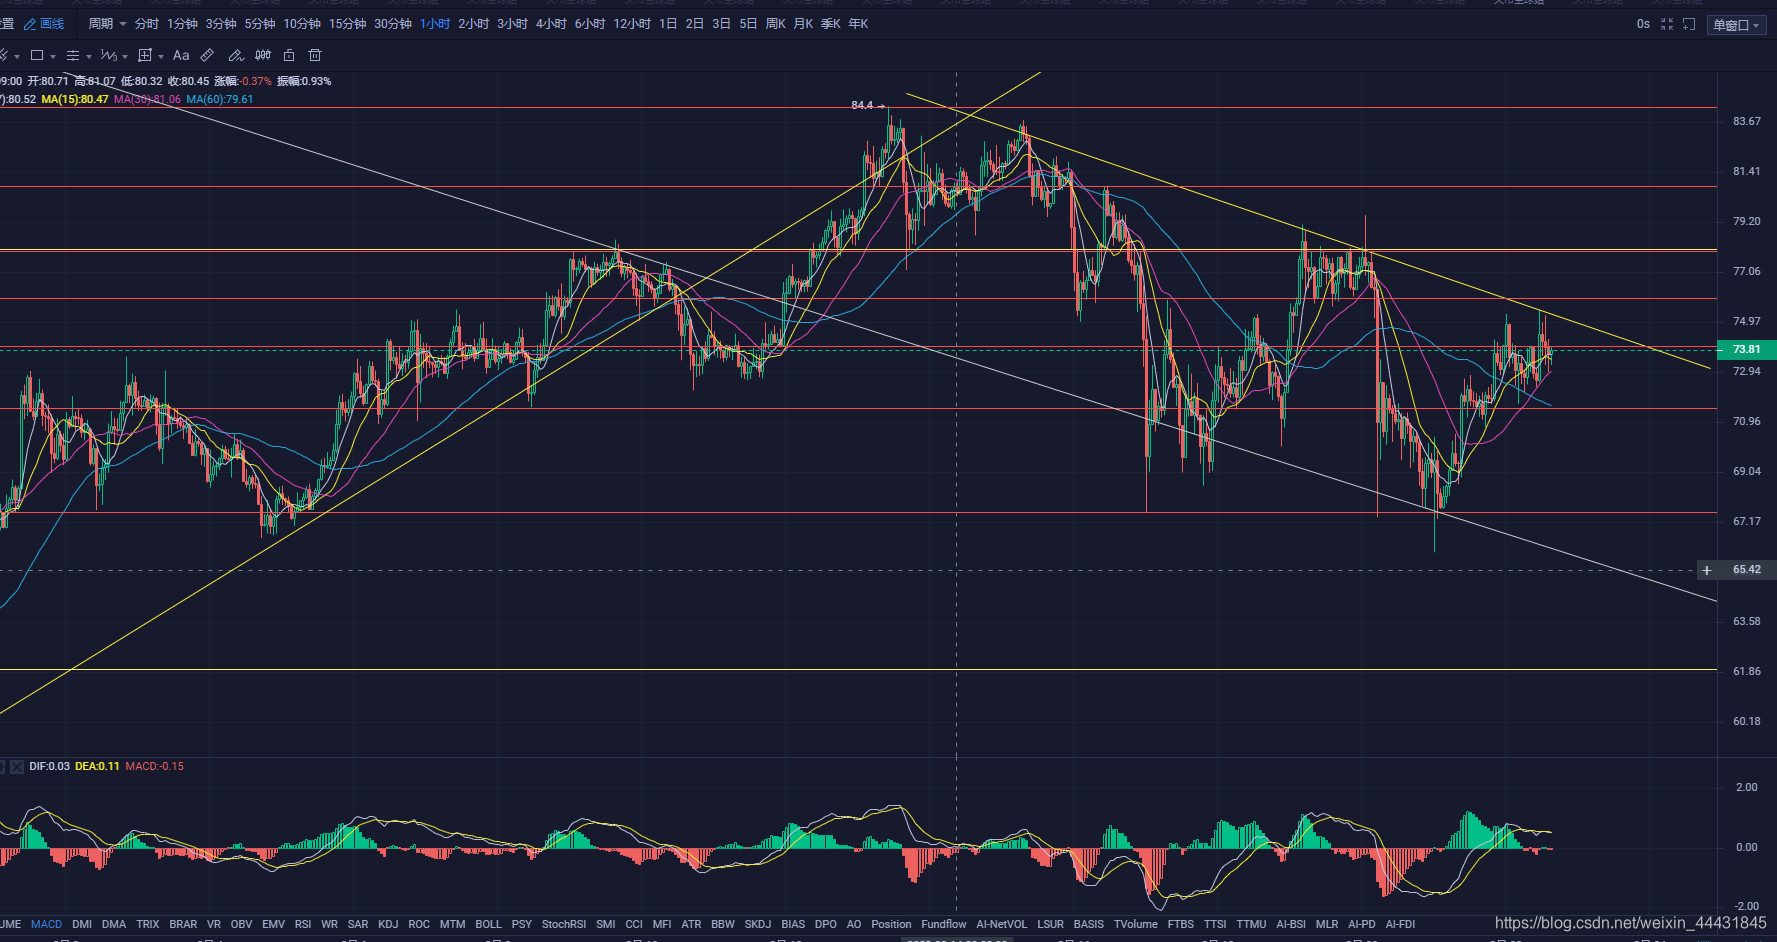
Task: Delete drawings with the trash icon
Action: [315, 55]
